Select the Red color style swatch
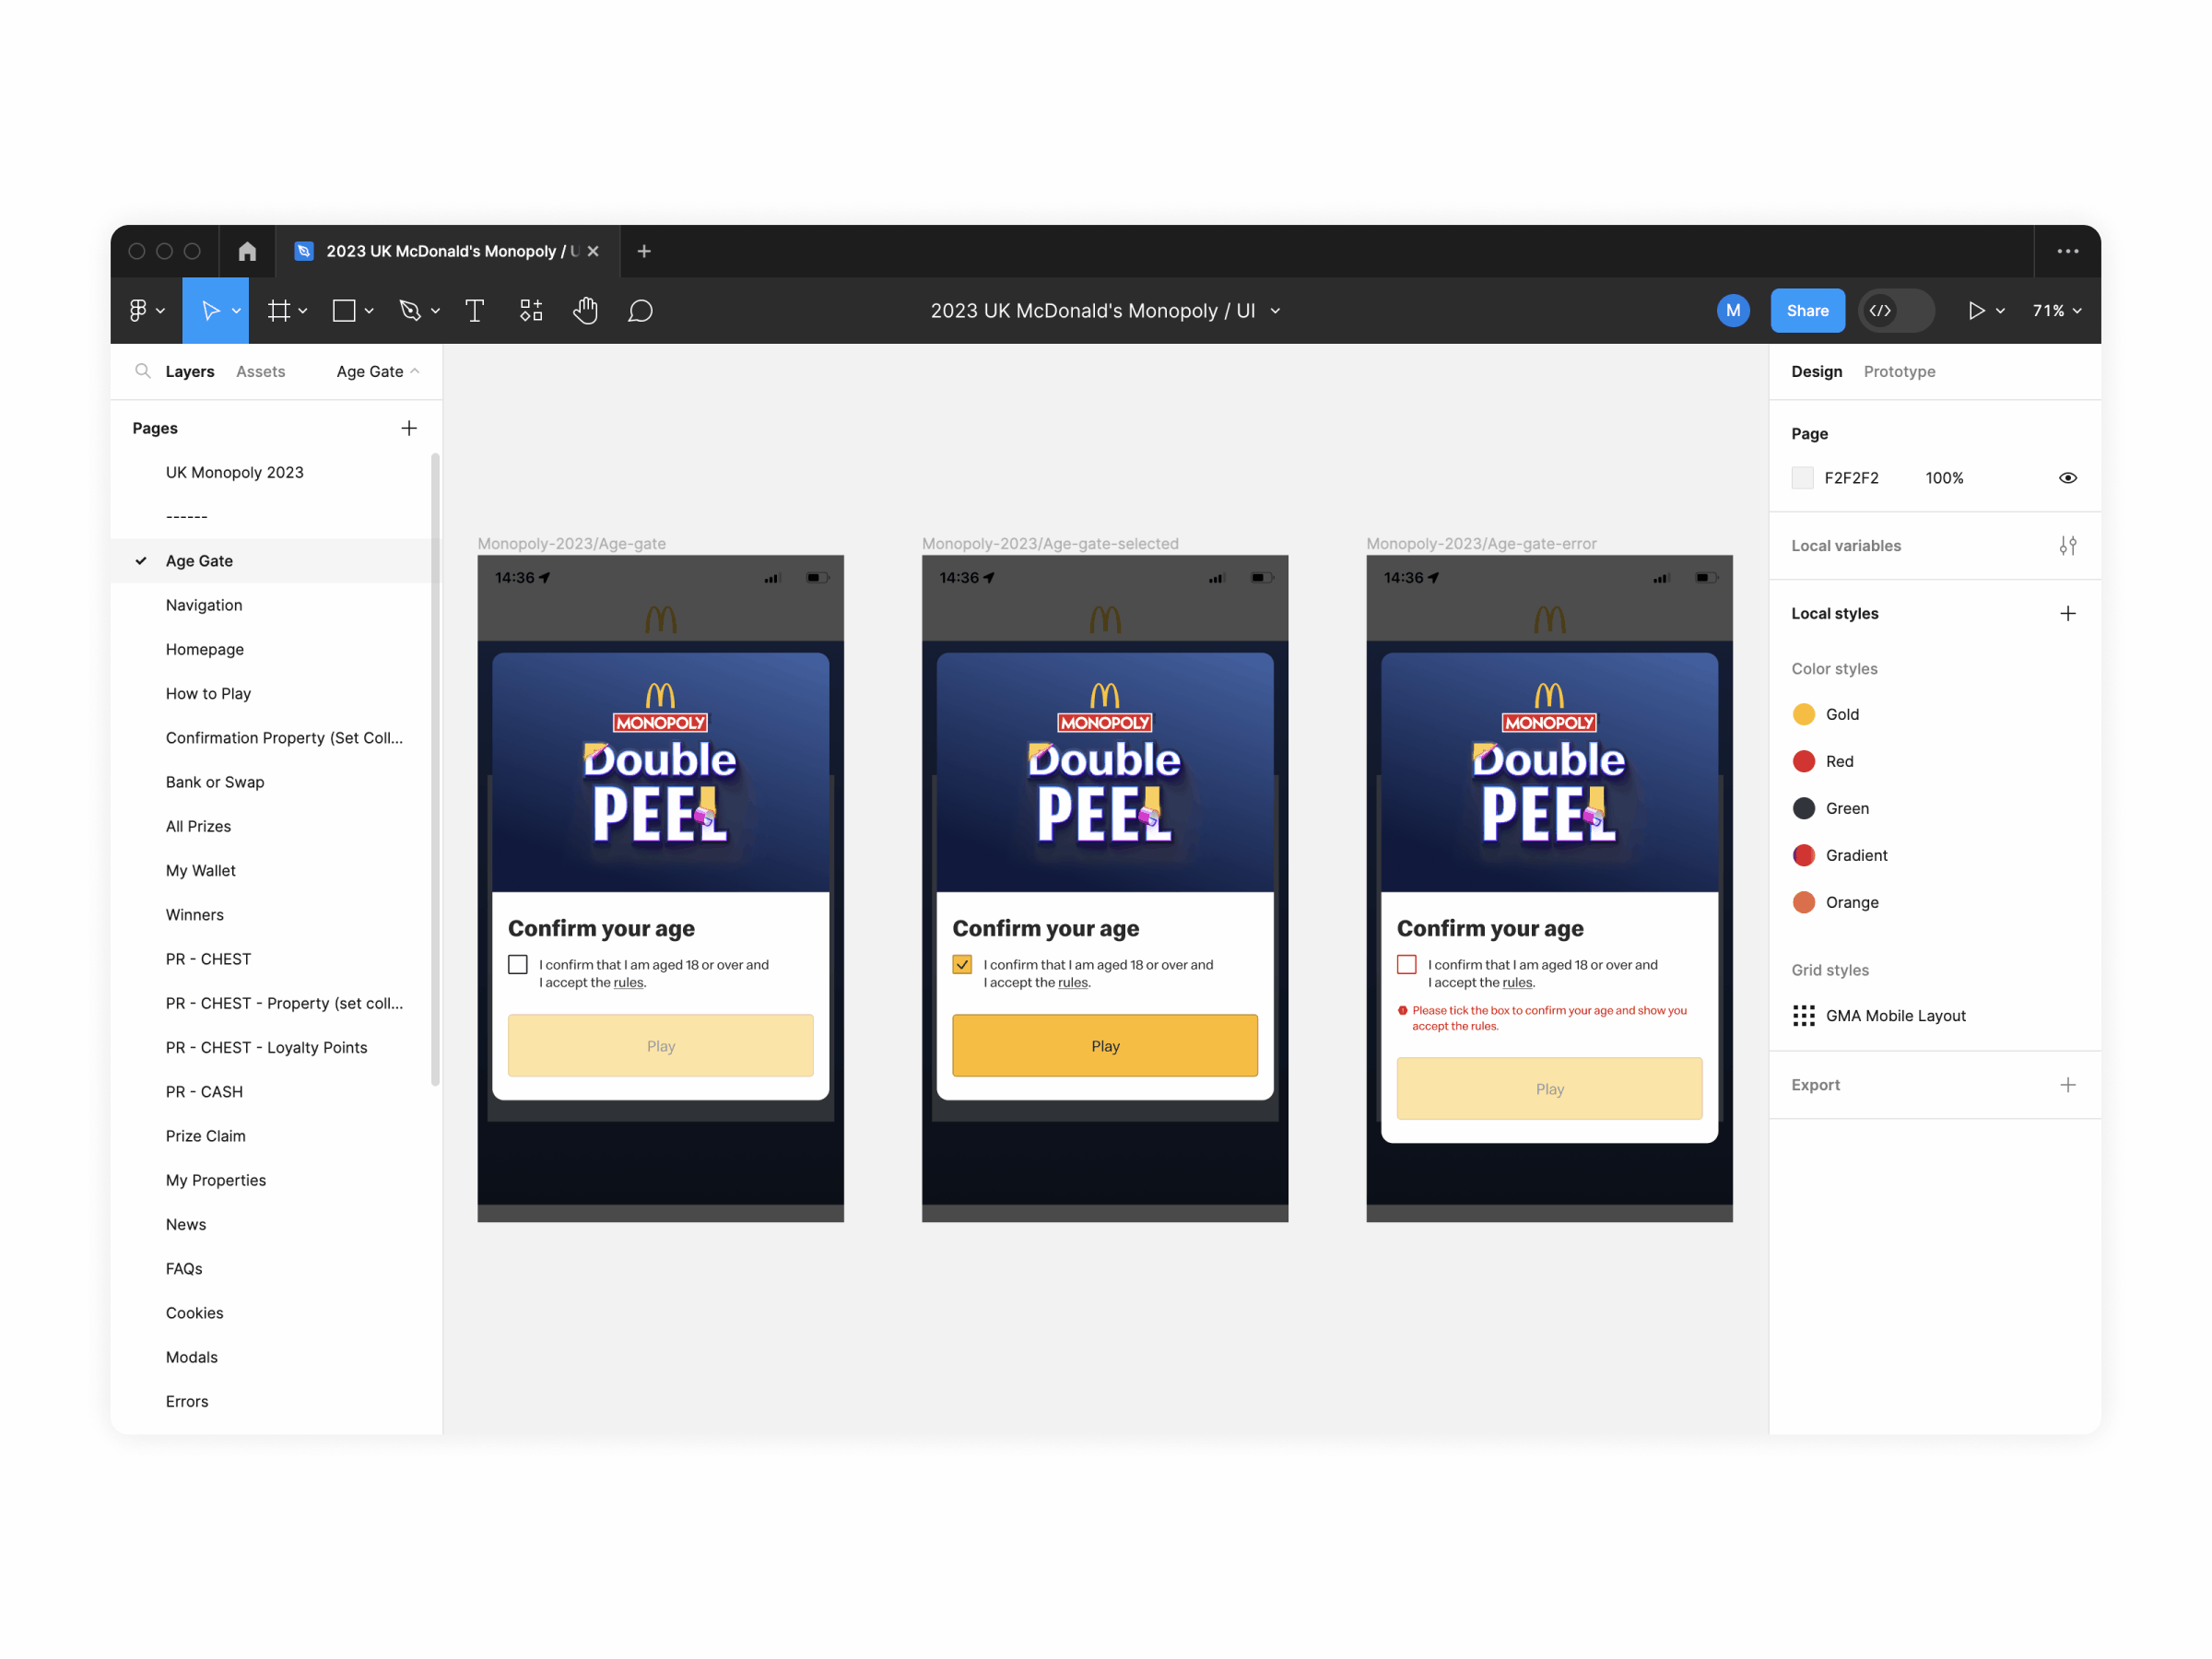 tap(1803, 761)
